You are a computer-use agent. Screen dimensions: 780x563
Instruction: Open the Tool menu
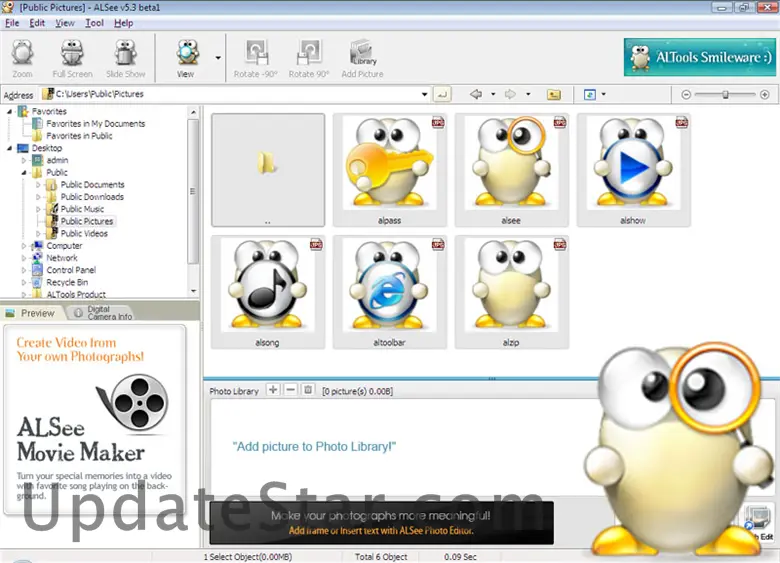tap(94, 22)
